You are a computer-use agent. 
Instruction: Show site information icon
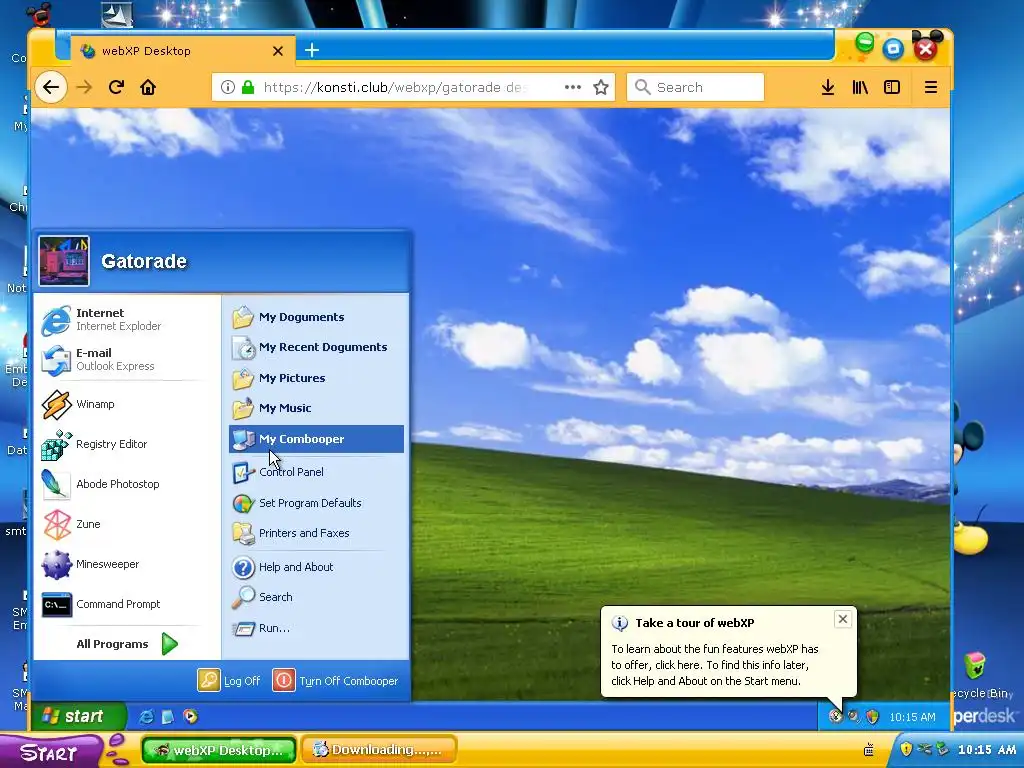tap(227, 88)
